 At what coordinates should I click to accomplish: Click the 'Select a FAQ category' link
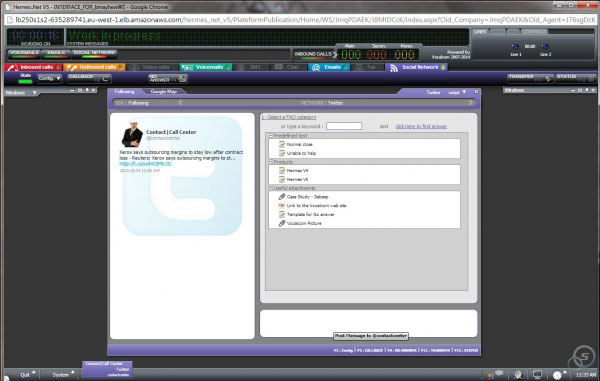pos(290,117)
